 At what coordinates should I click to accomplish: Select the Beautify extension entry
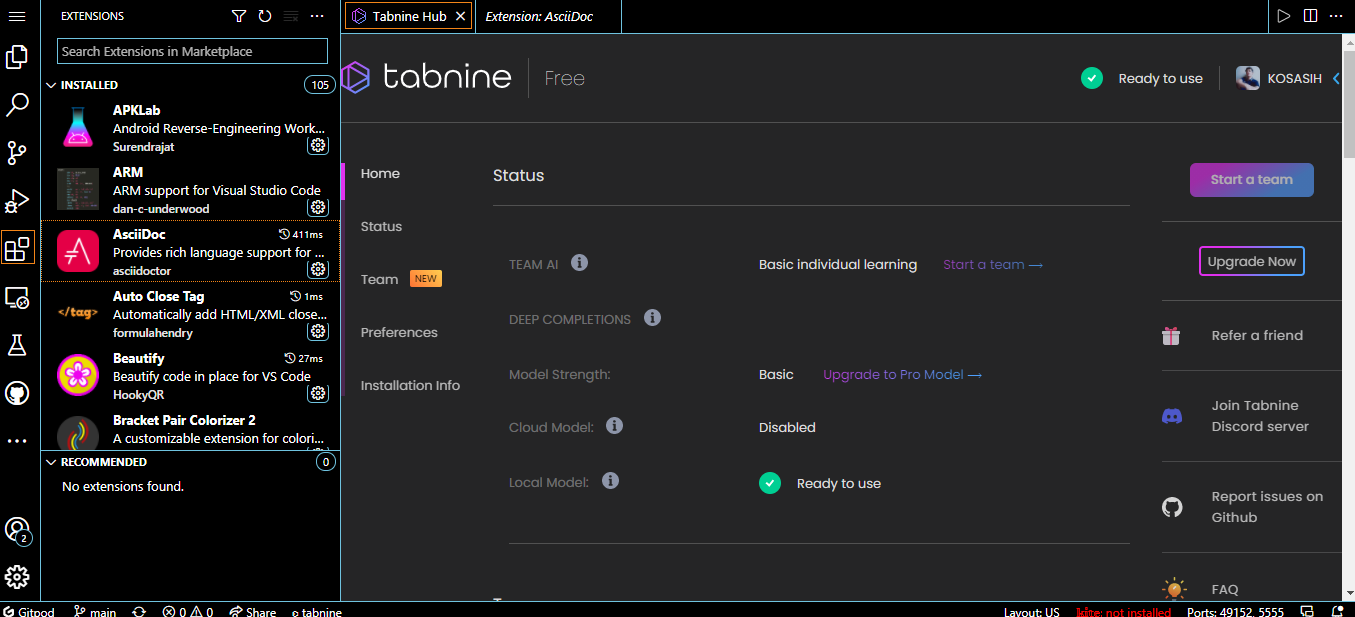click(190, 377)
